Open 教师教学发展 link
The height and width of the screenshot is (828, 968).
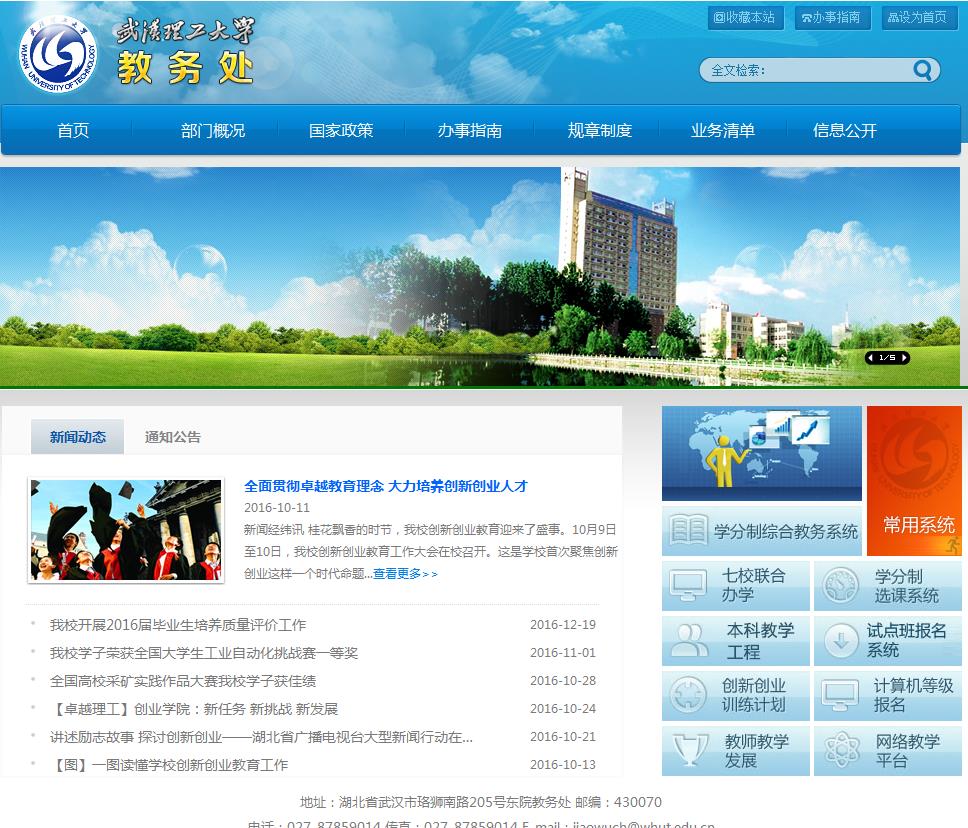coord(735,750)
